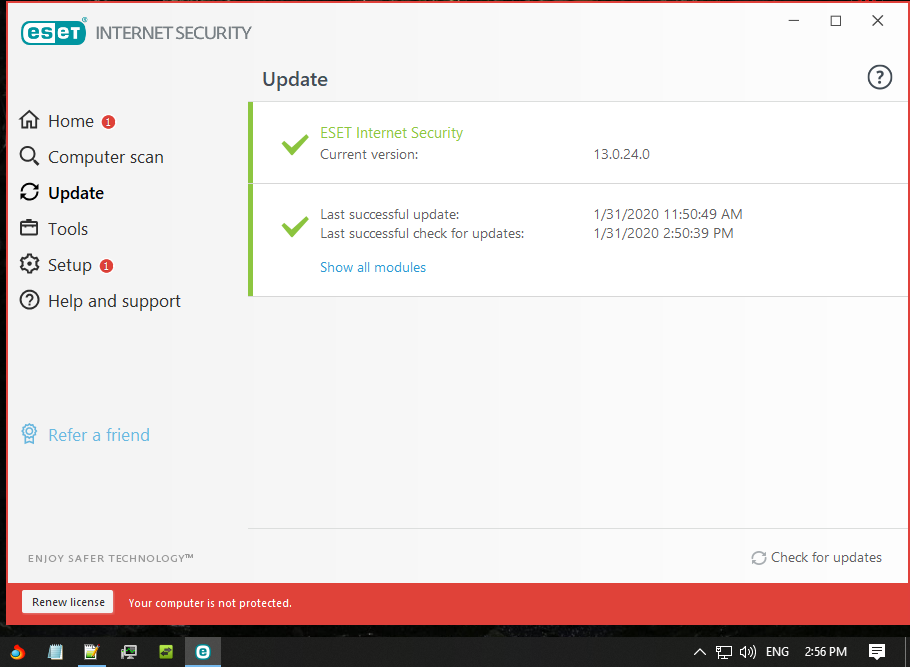
Task: Click the timestamp 1/31/2020 2:50:39 PM
Action: tap(663, 233)
